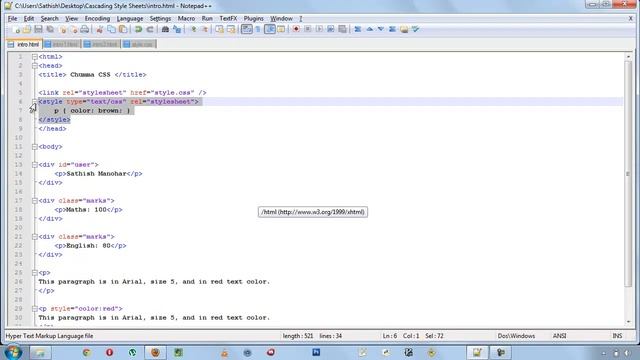Collapse the <style> block fold marker
The width and height of the screenshot is (640, 360).
click(35, 102)
